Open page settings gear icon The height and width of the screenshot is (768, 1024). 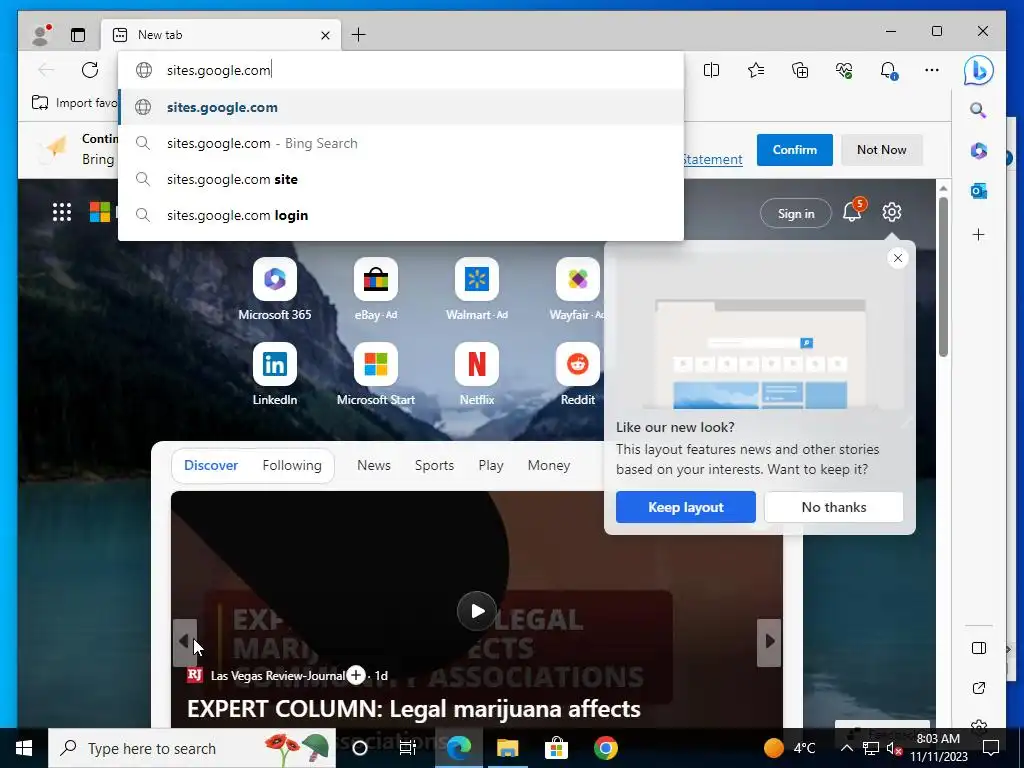point(891,212)
